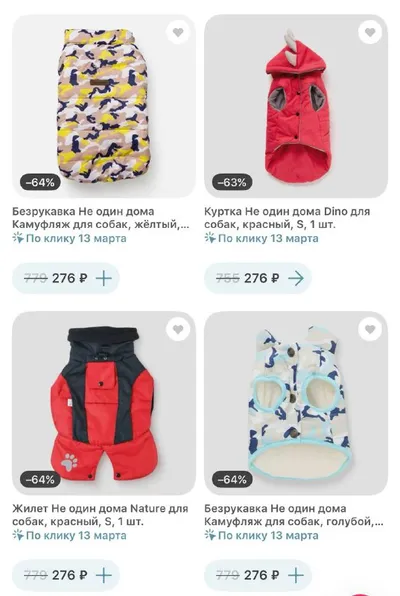
Task: Add blue camouflage vest to cart
Action: point(296,575)
